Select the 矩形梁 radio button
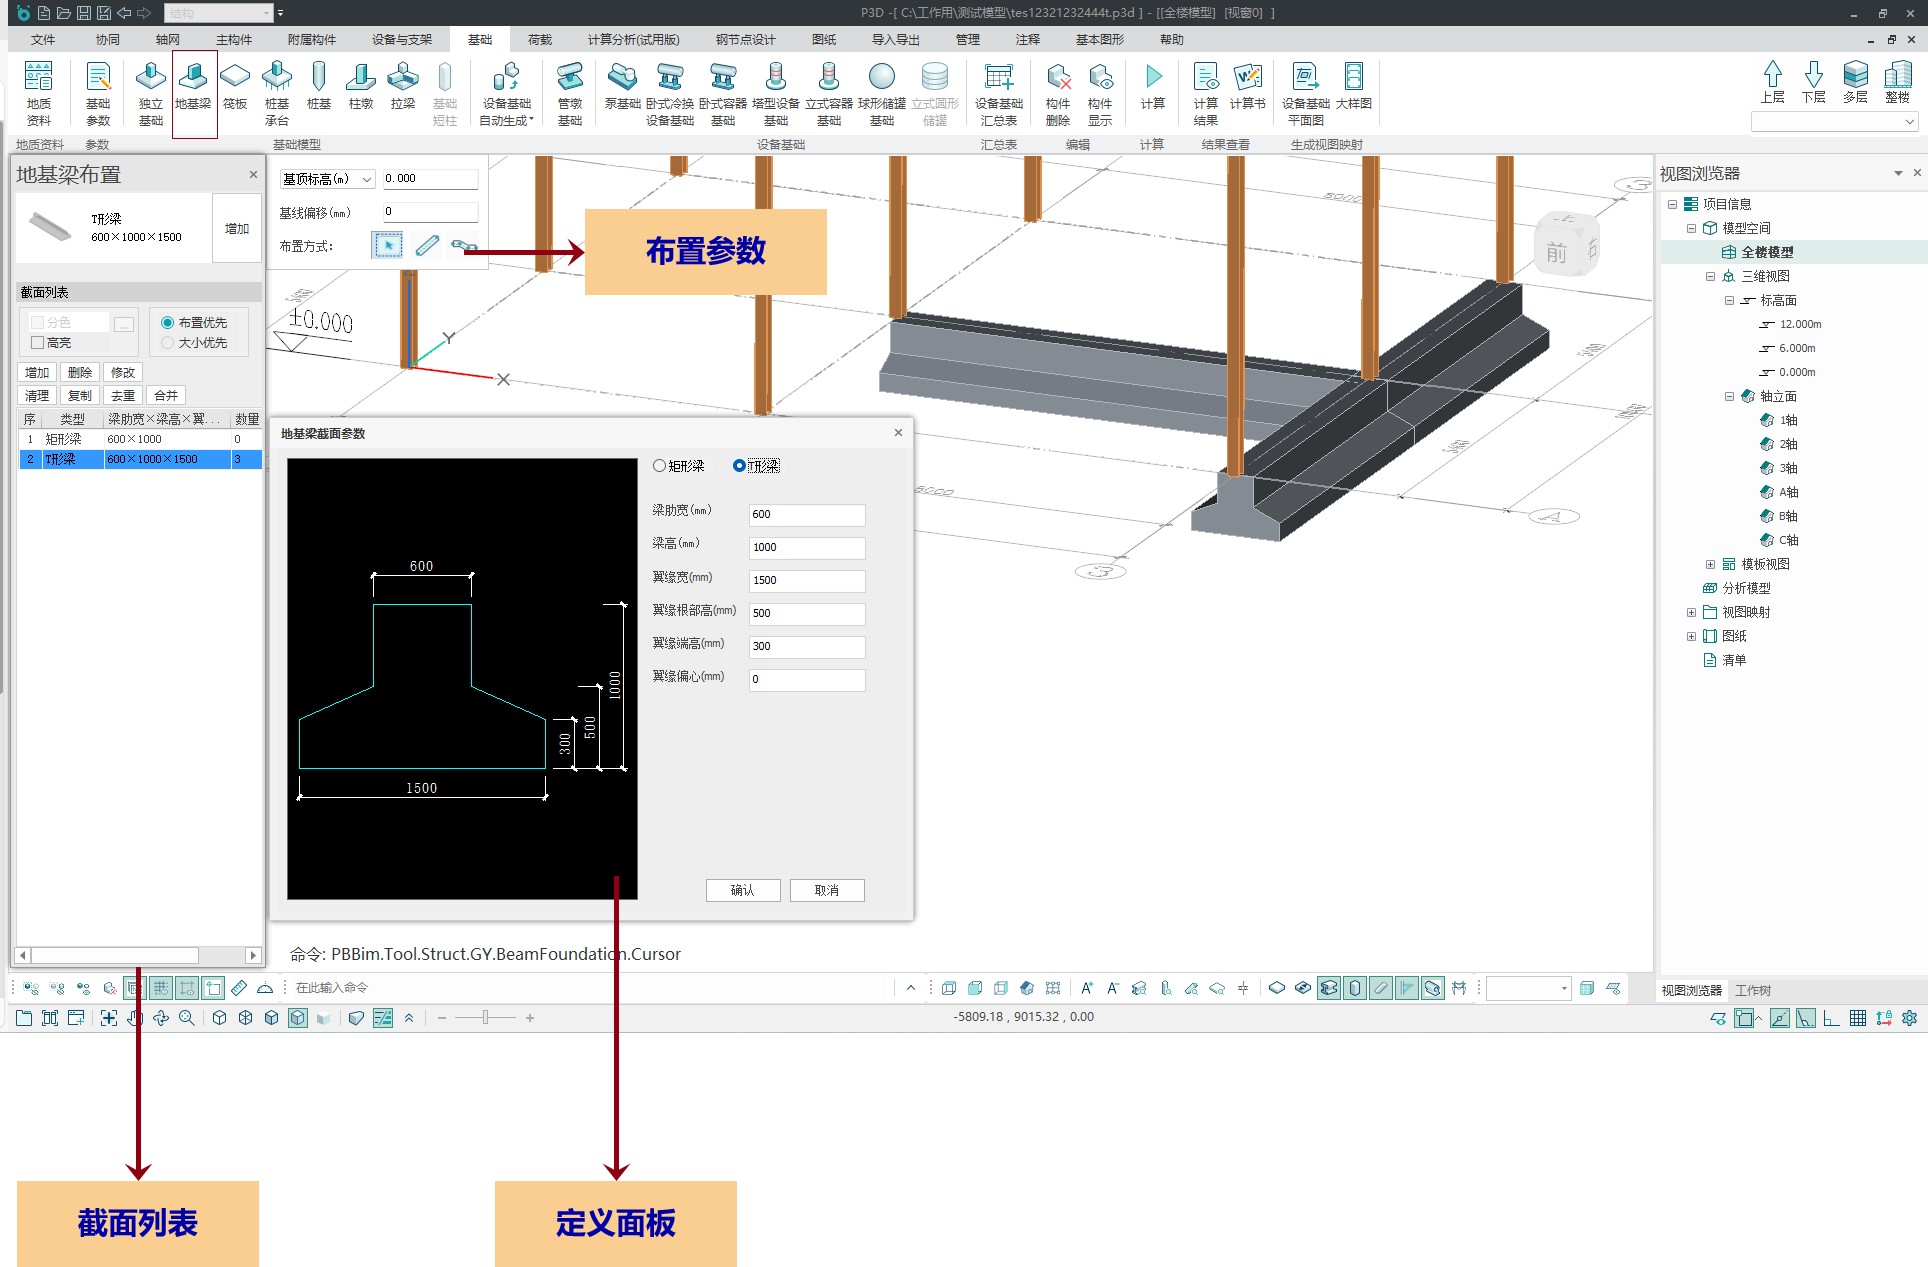Viewport: 1928px width, 1267px height. pos(660,466)
